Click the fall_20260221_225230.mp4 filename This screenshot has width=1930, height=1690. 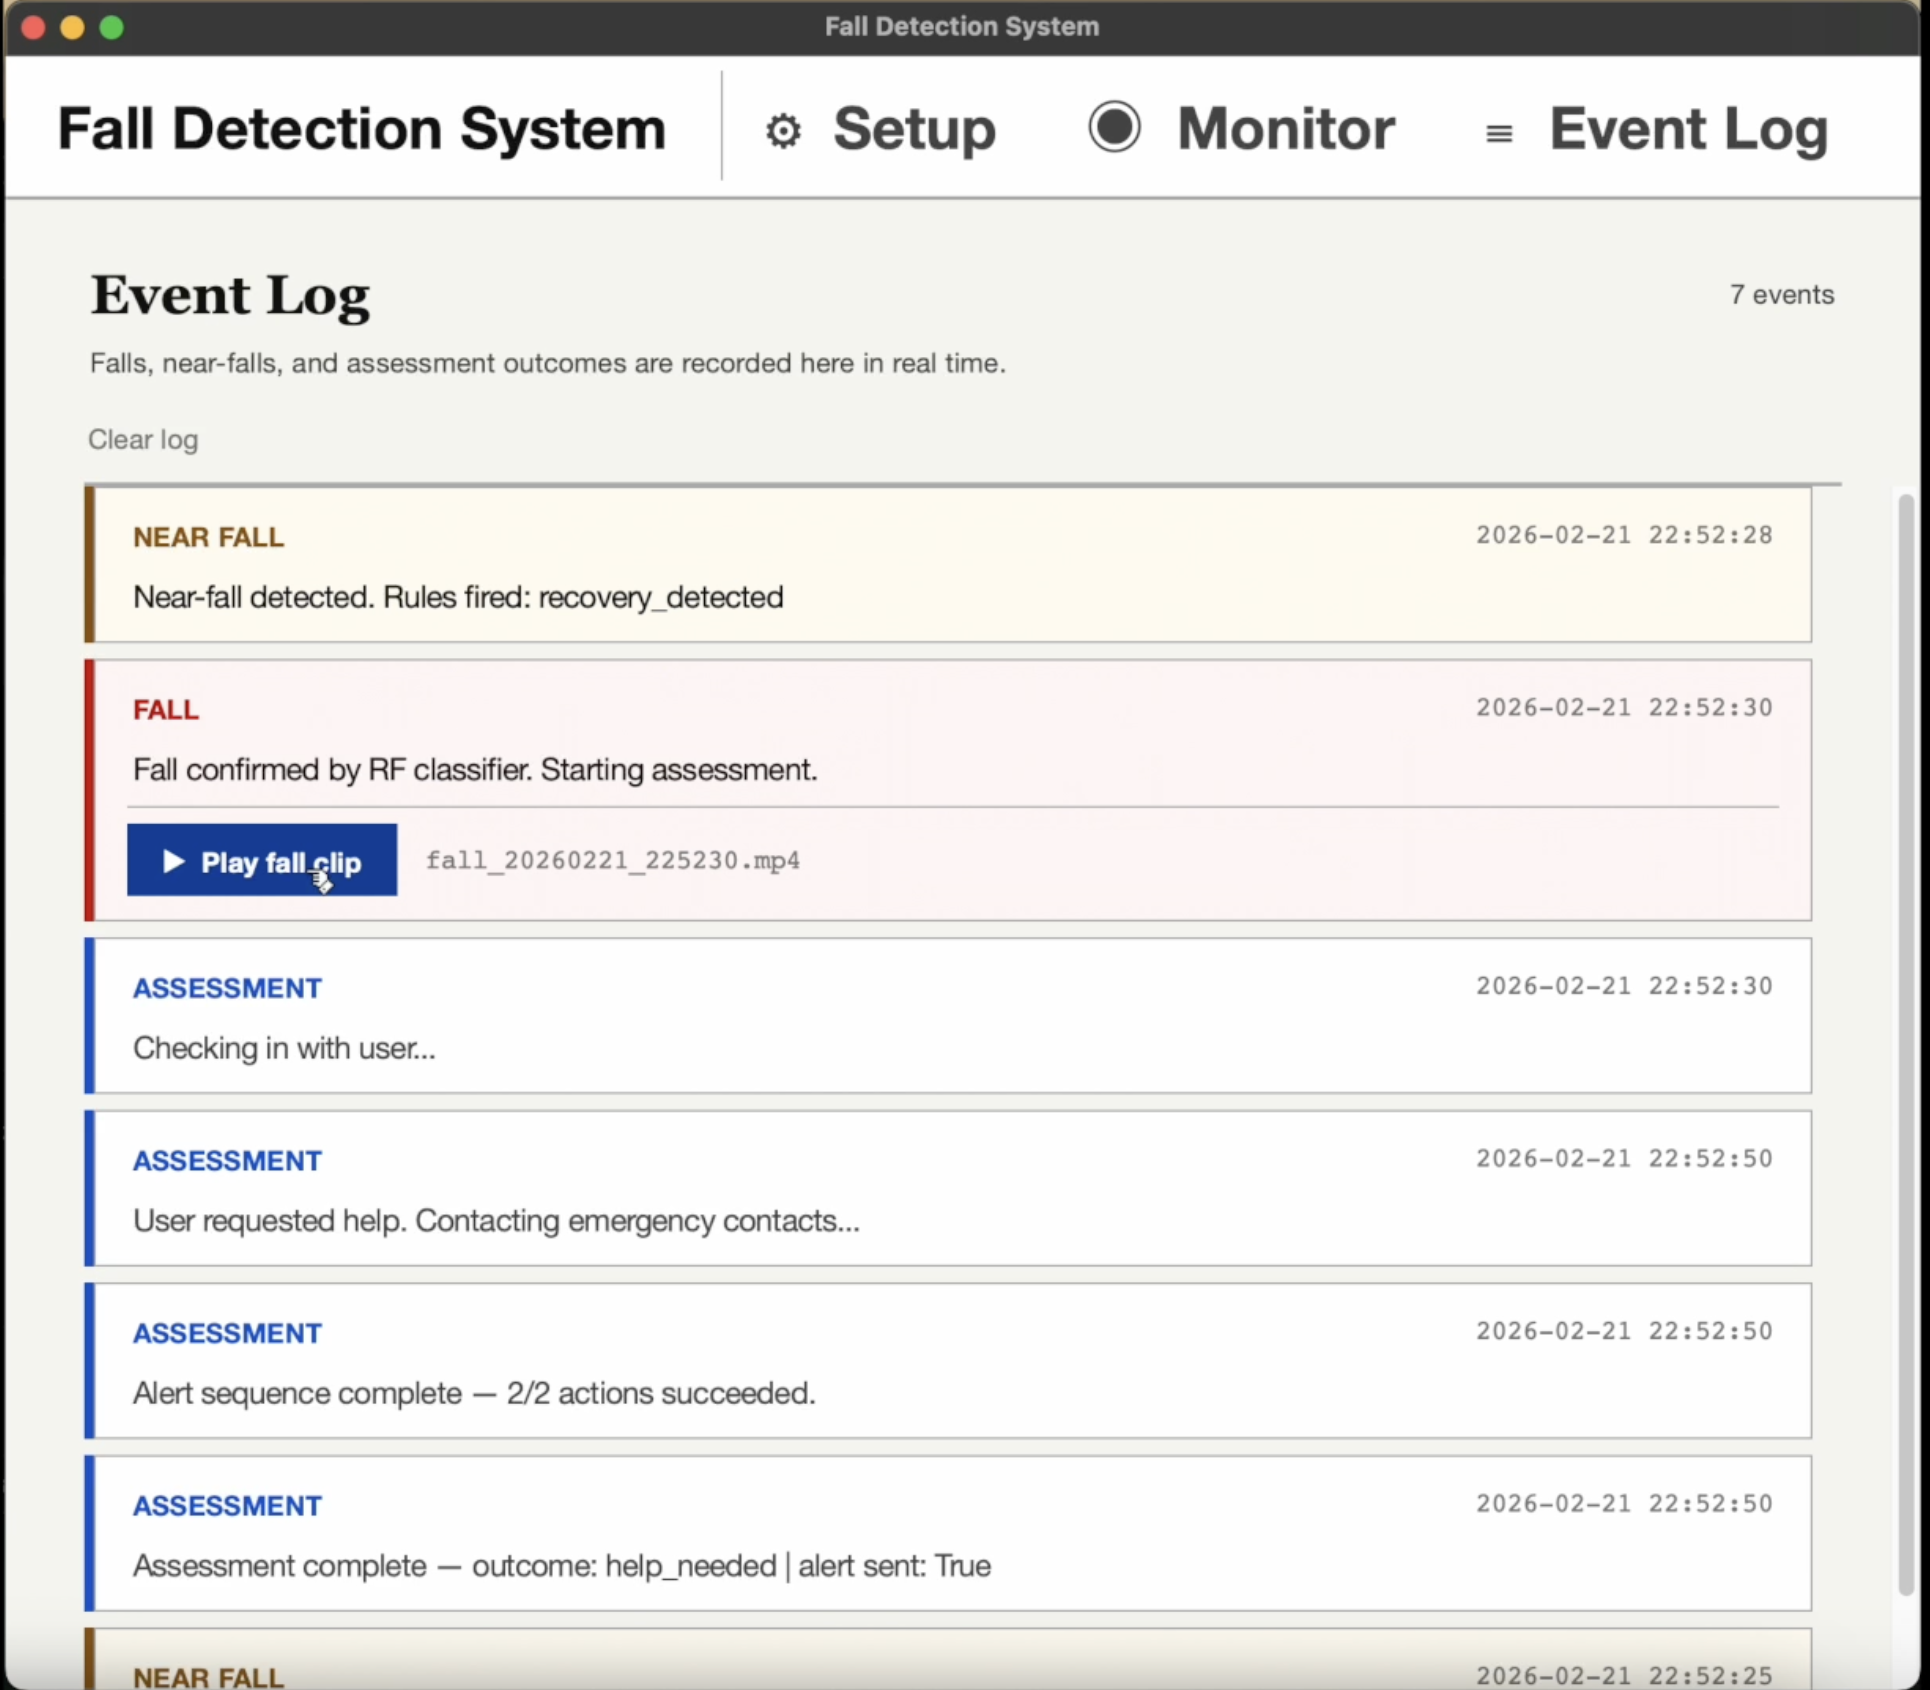(612, 861)
